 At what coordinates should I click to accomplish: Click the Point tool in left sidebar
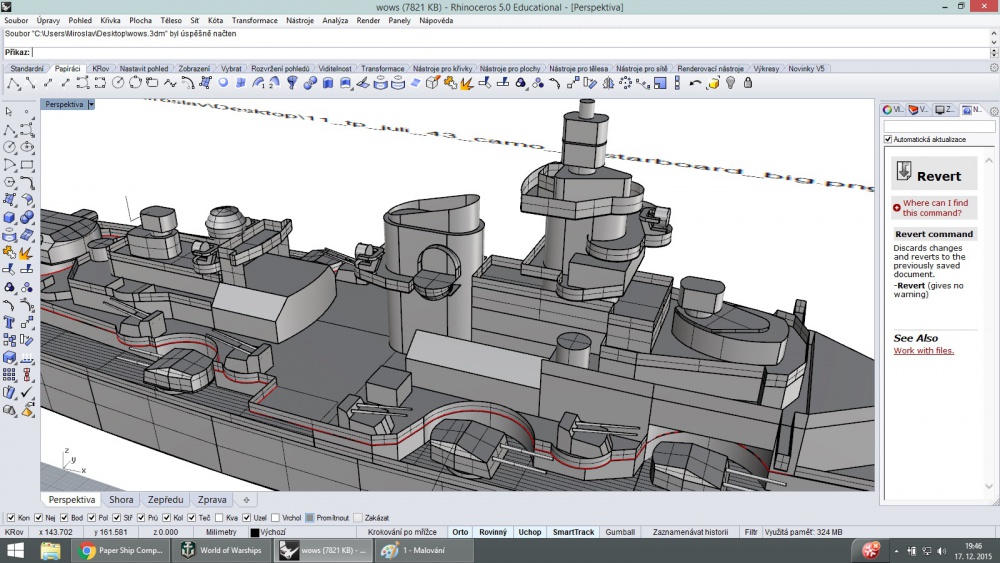(x=27, y=112)
